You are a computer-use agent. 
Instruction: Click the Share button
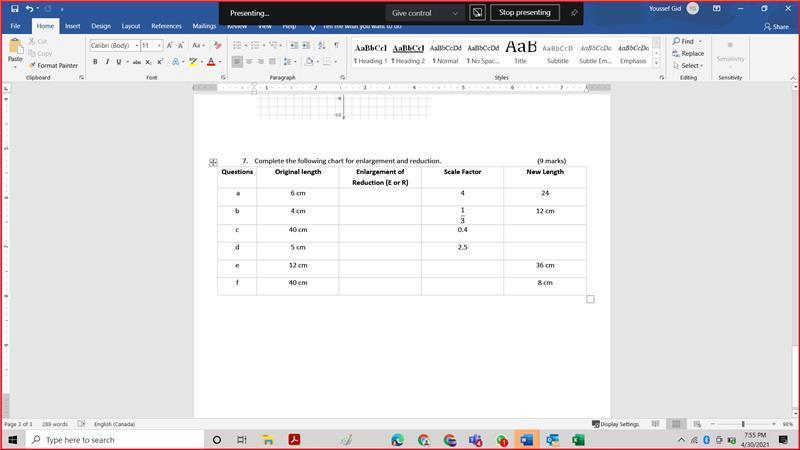click(776, 27)
